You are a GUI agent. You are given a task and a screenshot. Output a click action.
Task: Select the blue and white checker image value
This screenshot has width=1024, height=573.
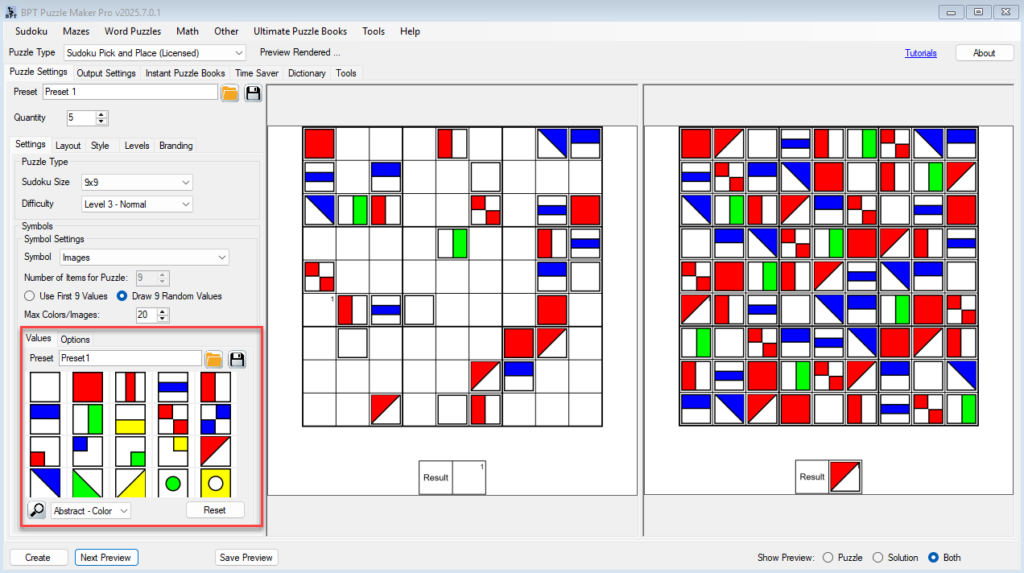coord(216,419)
